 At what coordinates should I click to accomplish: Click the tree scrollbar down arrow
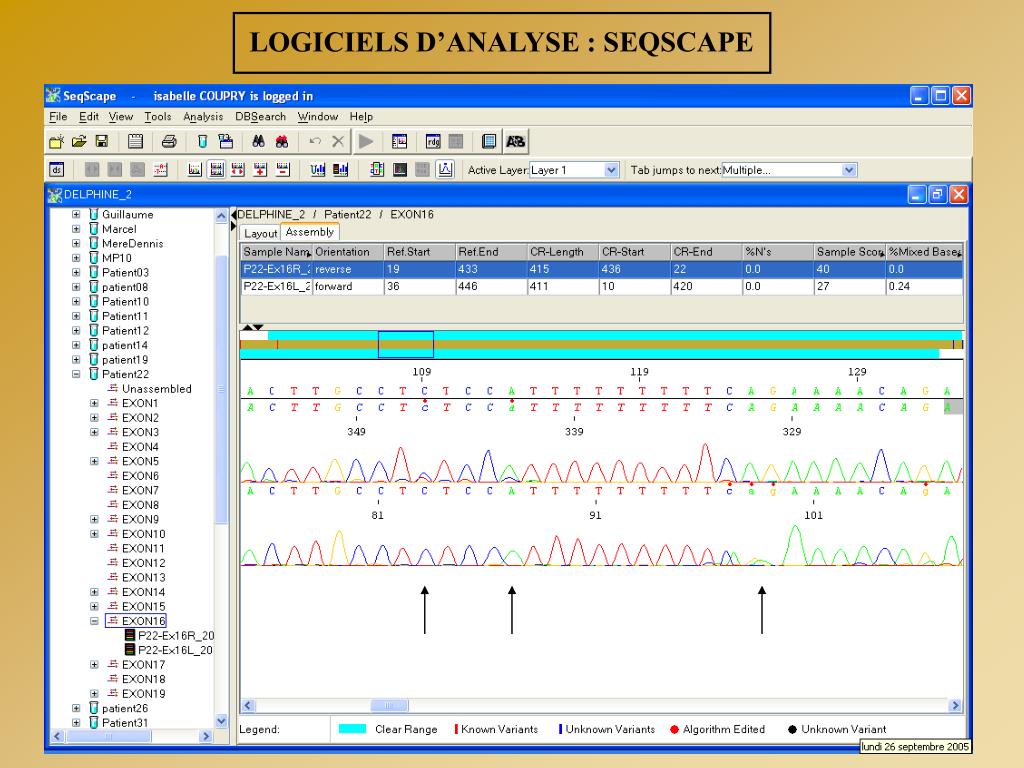pyautogui.click(x=221, y=721)
